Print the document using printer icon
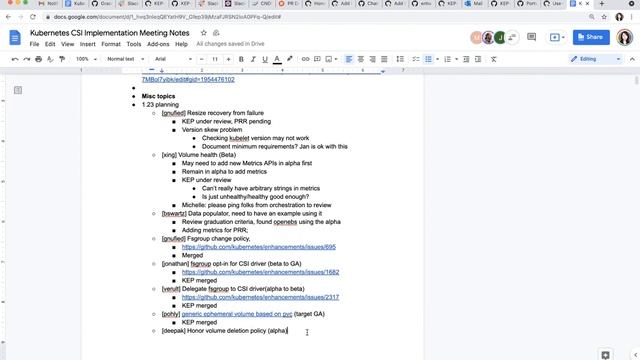The height and width of the screenshot is (360, 640). 38,59
